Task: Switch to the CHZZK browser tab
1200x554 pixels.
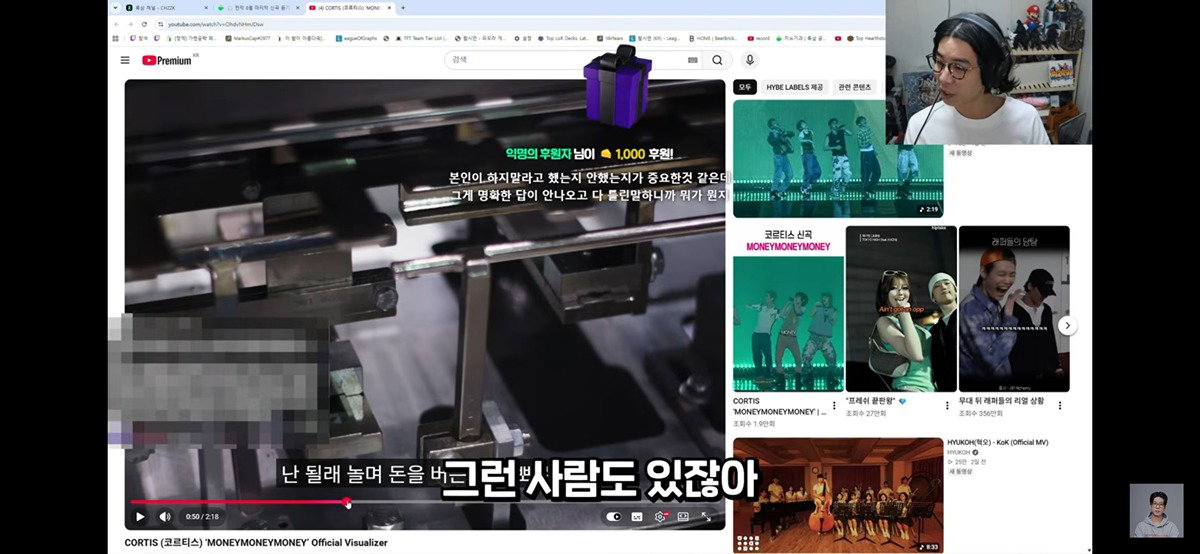Action: coord(165,7)
